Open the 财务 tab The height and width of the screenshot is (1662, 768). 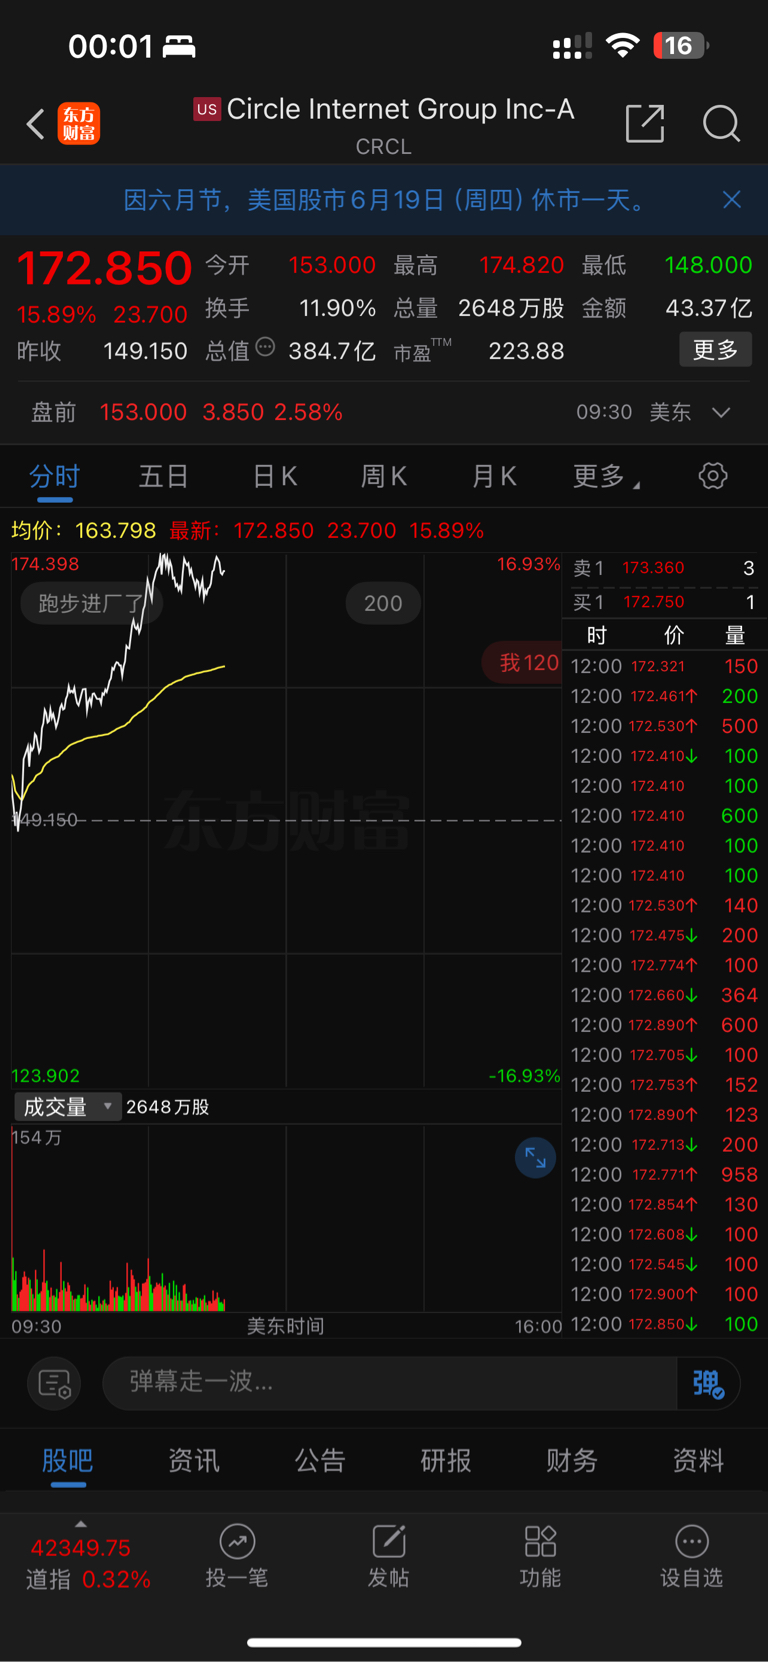pos(572,1461)
